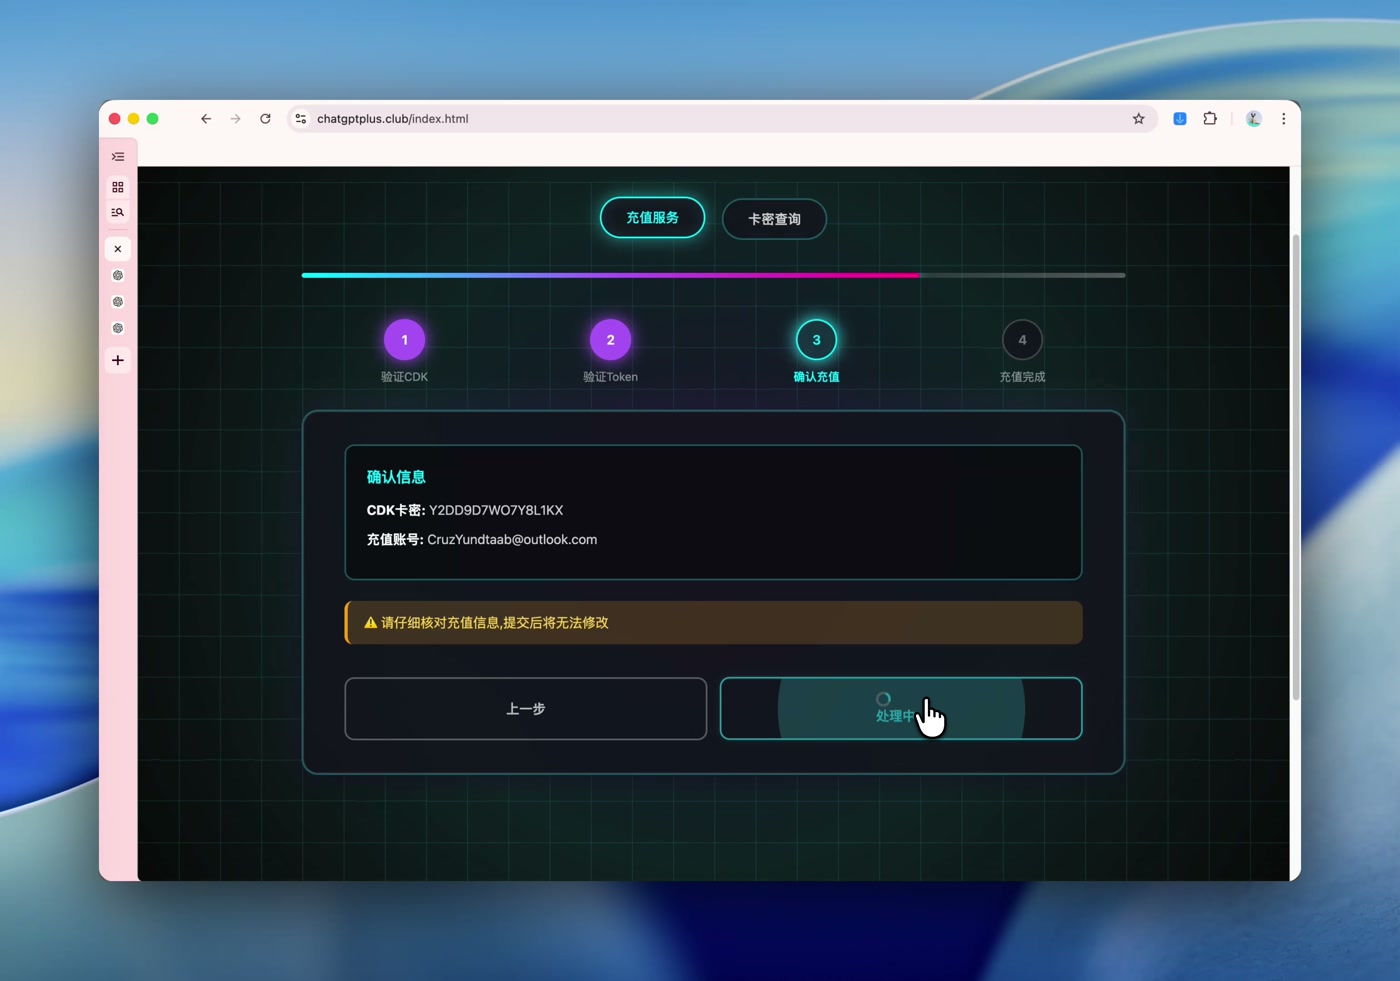Close the active tab with X icon

[118, 249]
